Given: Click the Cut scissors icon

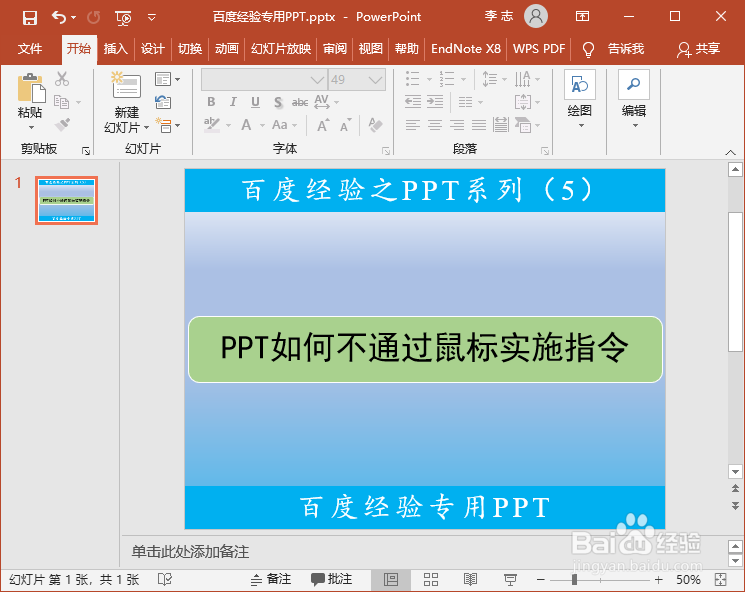Looking at the screenshot, I should click(62, 78).
